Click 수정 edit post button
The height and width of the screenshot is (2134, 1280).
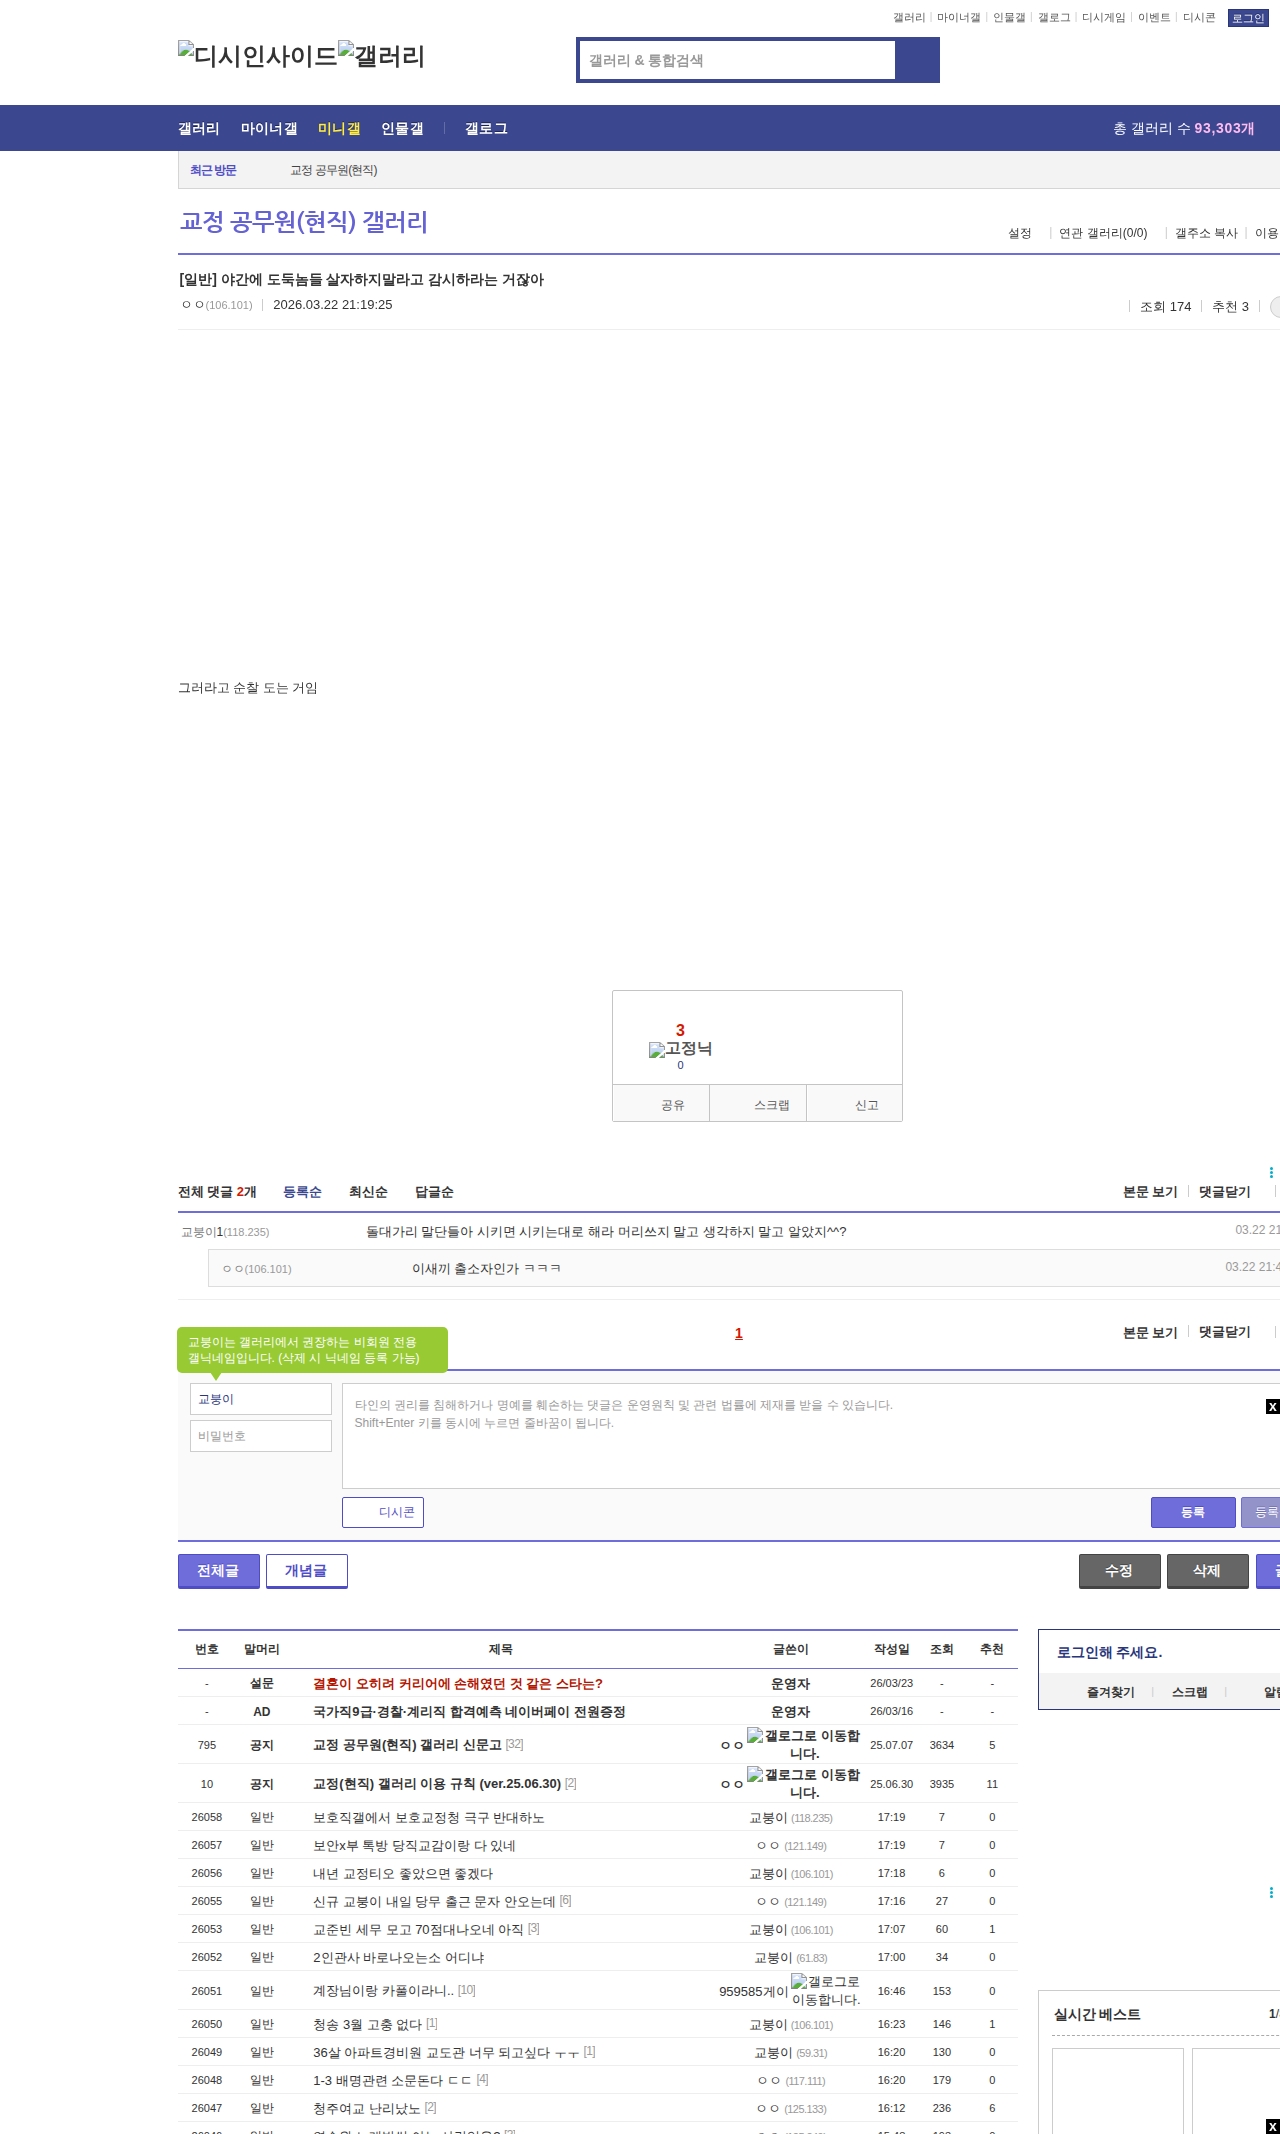pyautogui.click(x=1120, y=1571)
